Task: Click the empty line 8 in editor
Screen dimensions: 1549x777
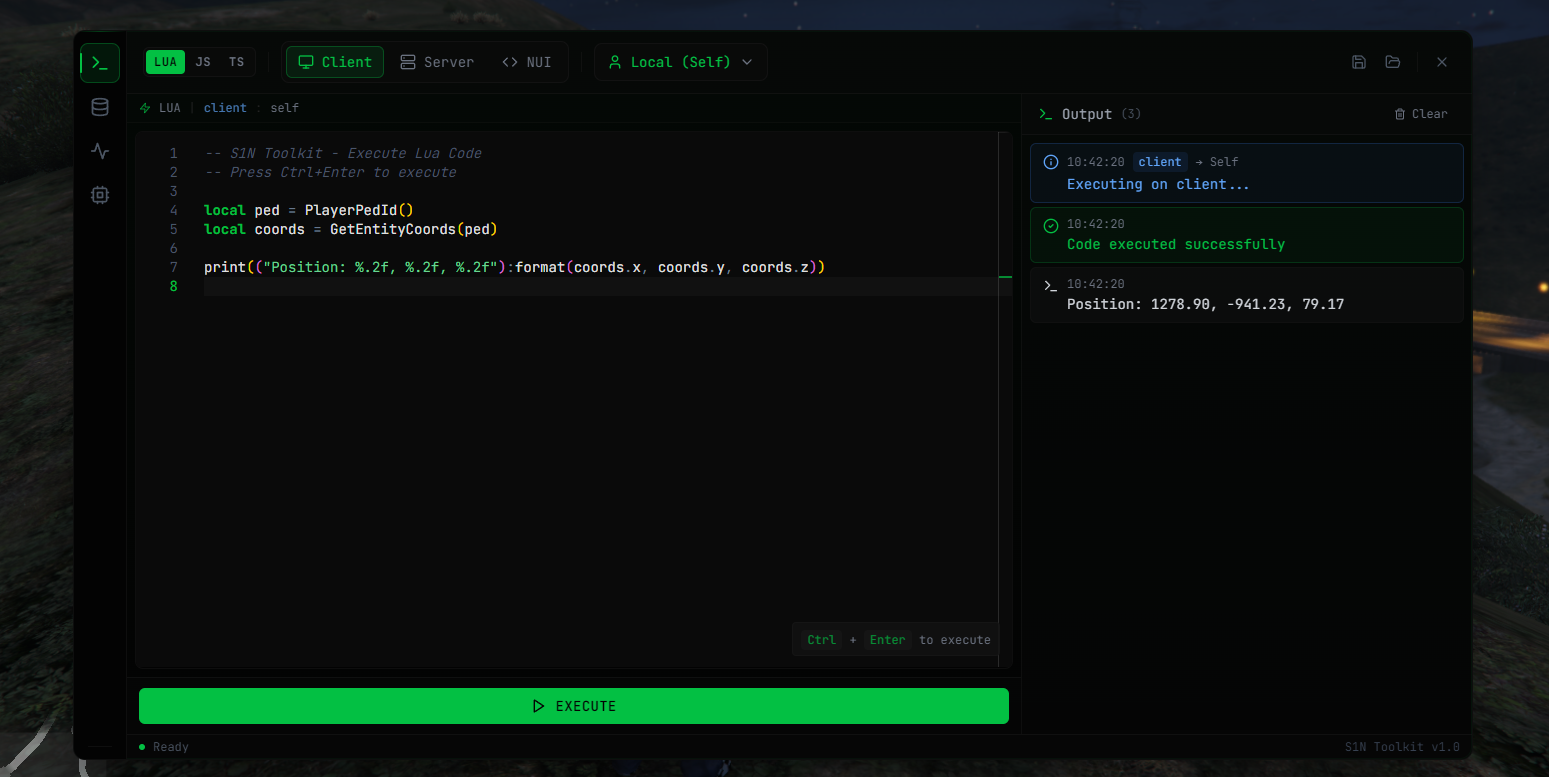Action: (600, 286)
